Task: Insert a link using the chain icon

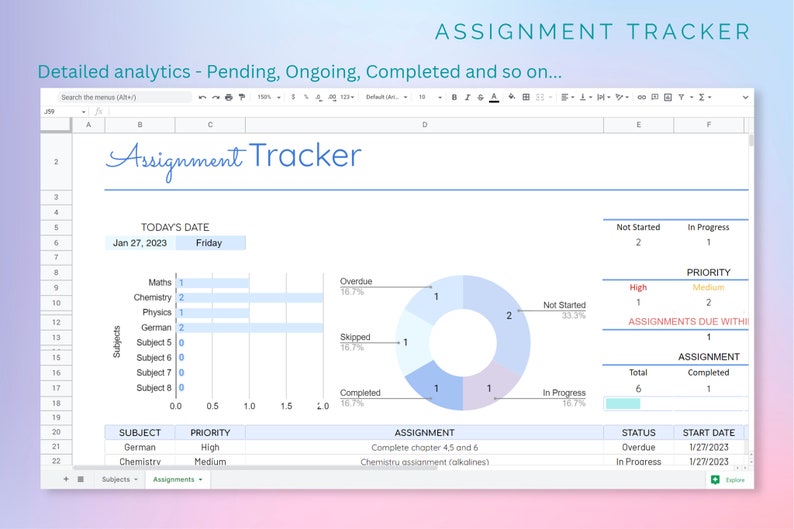Action: (642, 97)
